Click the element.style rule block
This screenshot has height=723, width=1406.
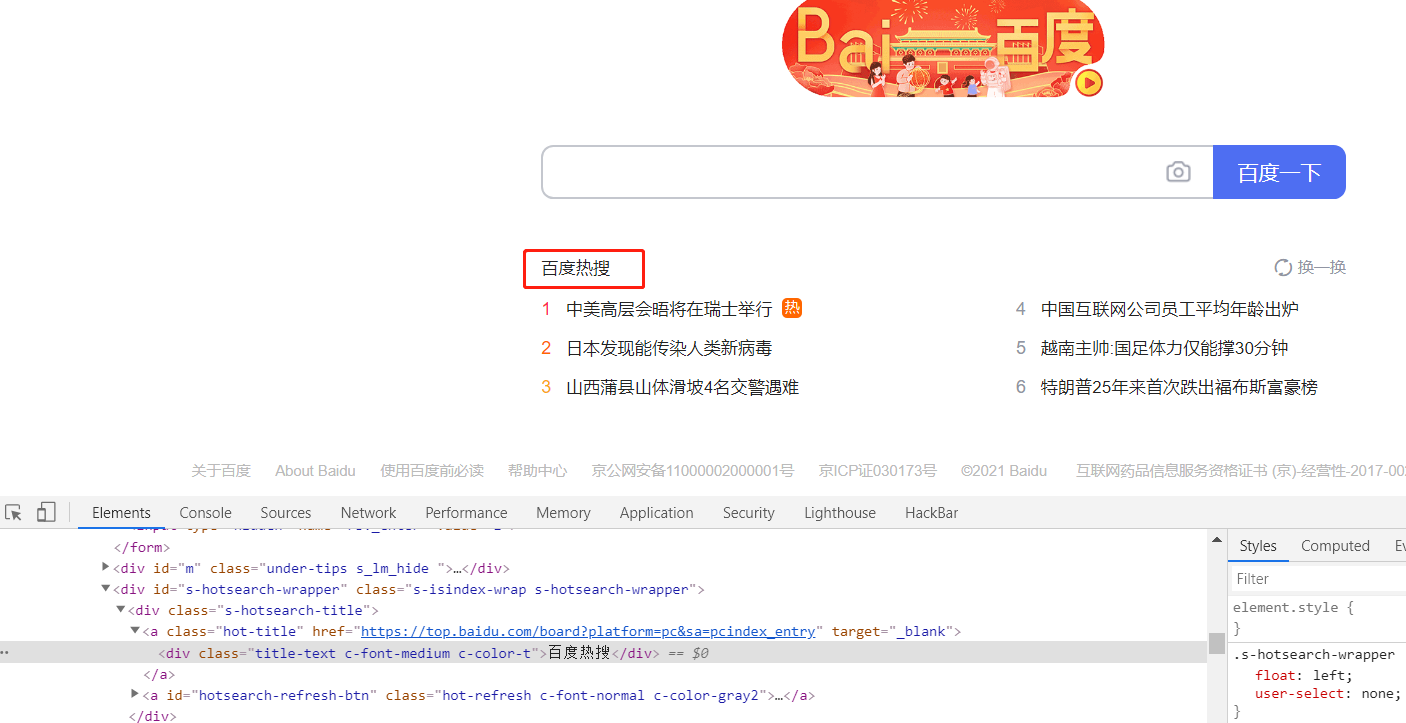(x=1294, y=617)
